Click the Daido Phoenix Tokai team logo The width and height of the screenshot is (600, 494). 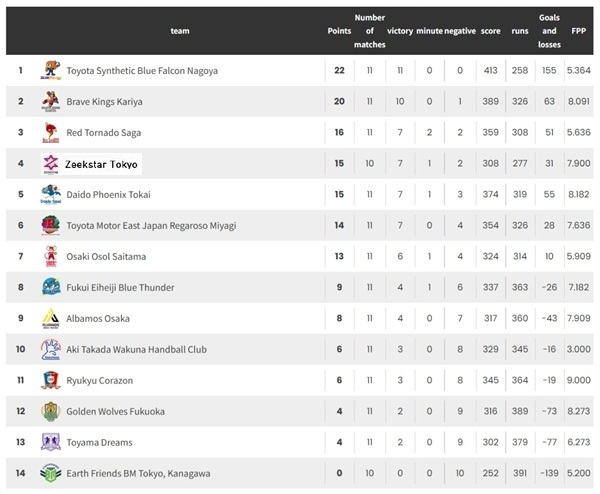pos(51,194)
